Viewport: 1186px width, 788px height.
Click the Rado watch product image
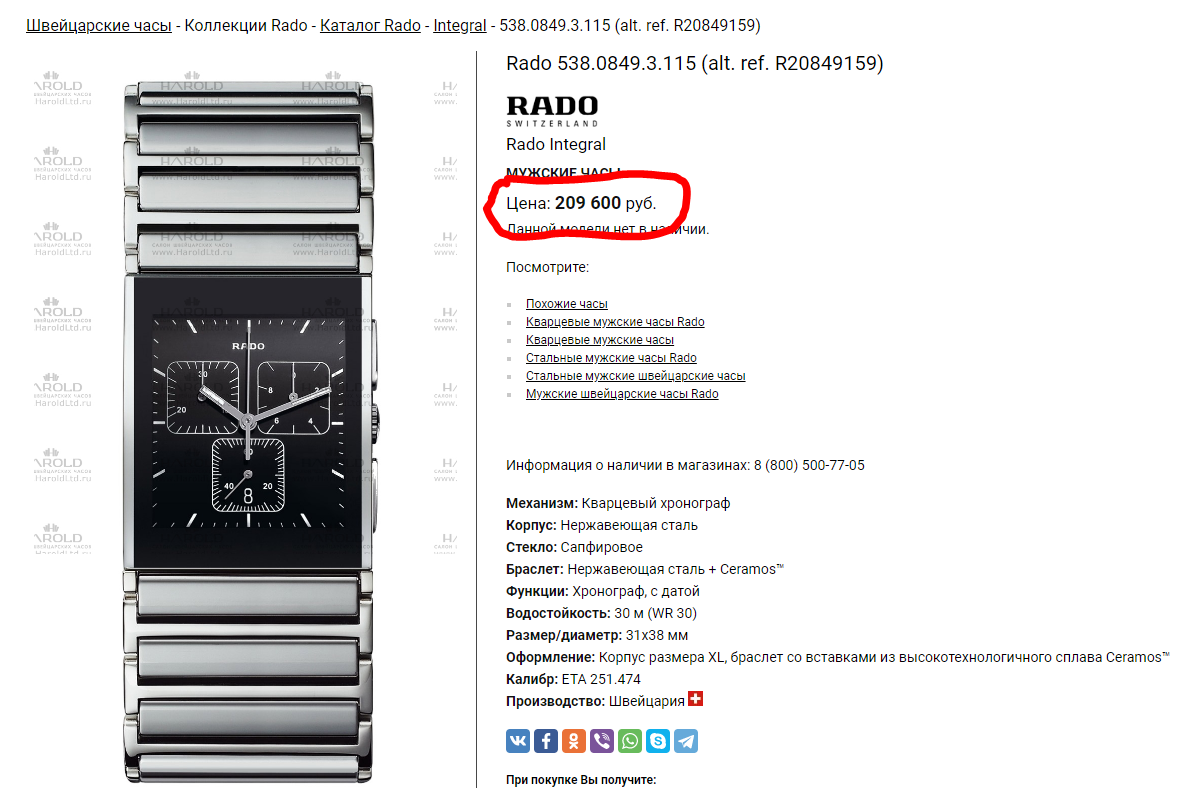point(249,427)
